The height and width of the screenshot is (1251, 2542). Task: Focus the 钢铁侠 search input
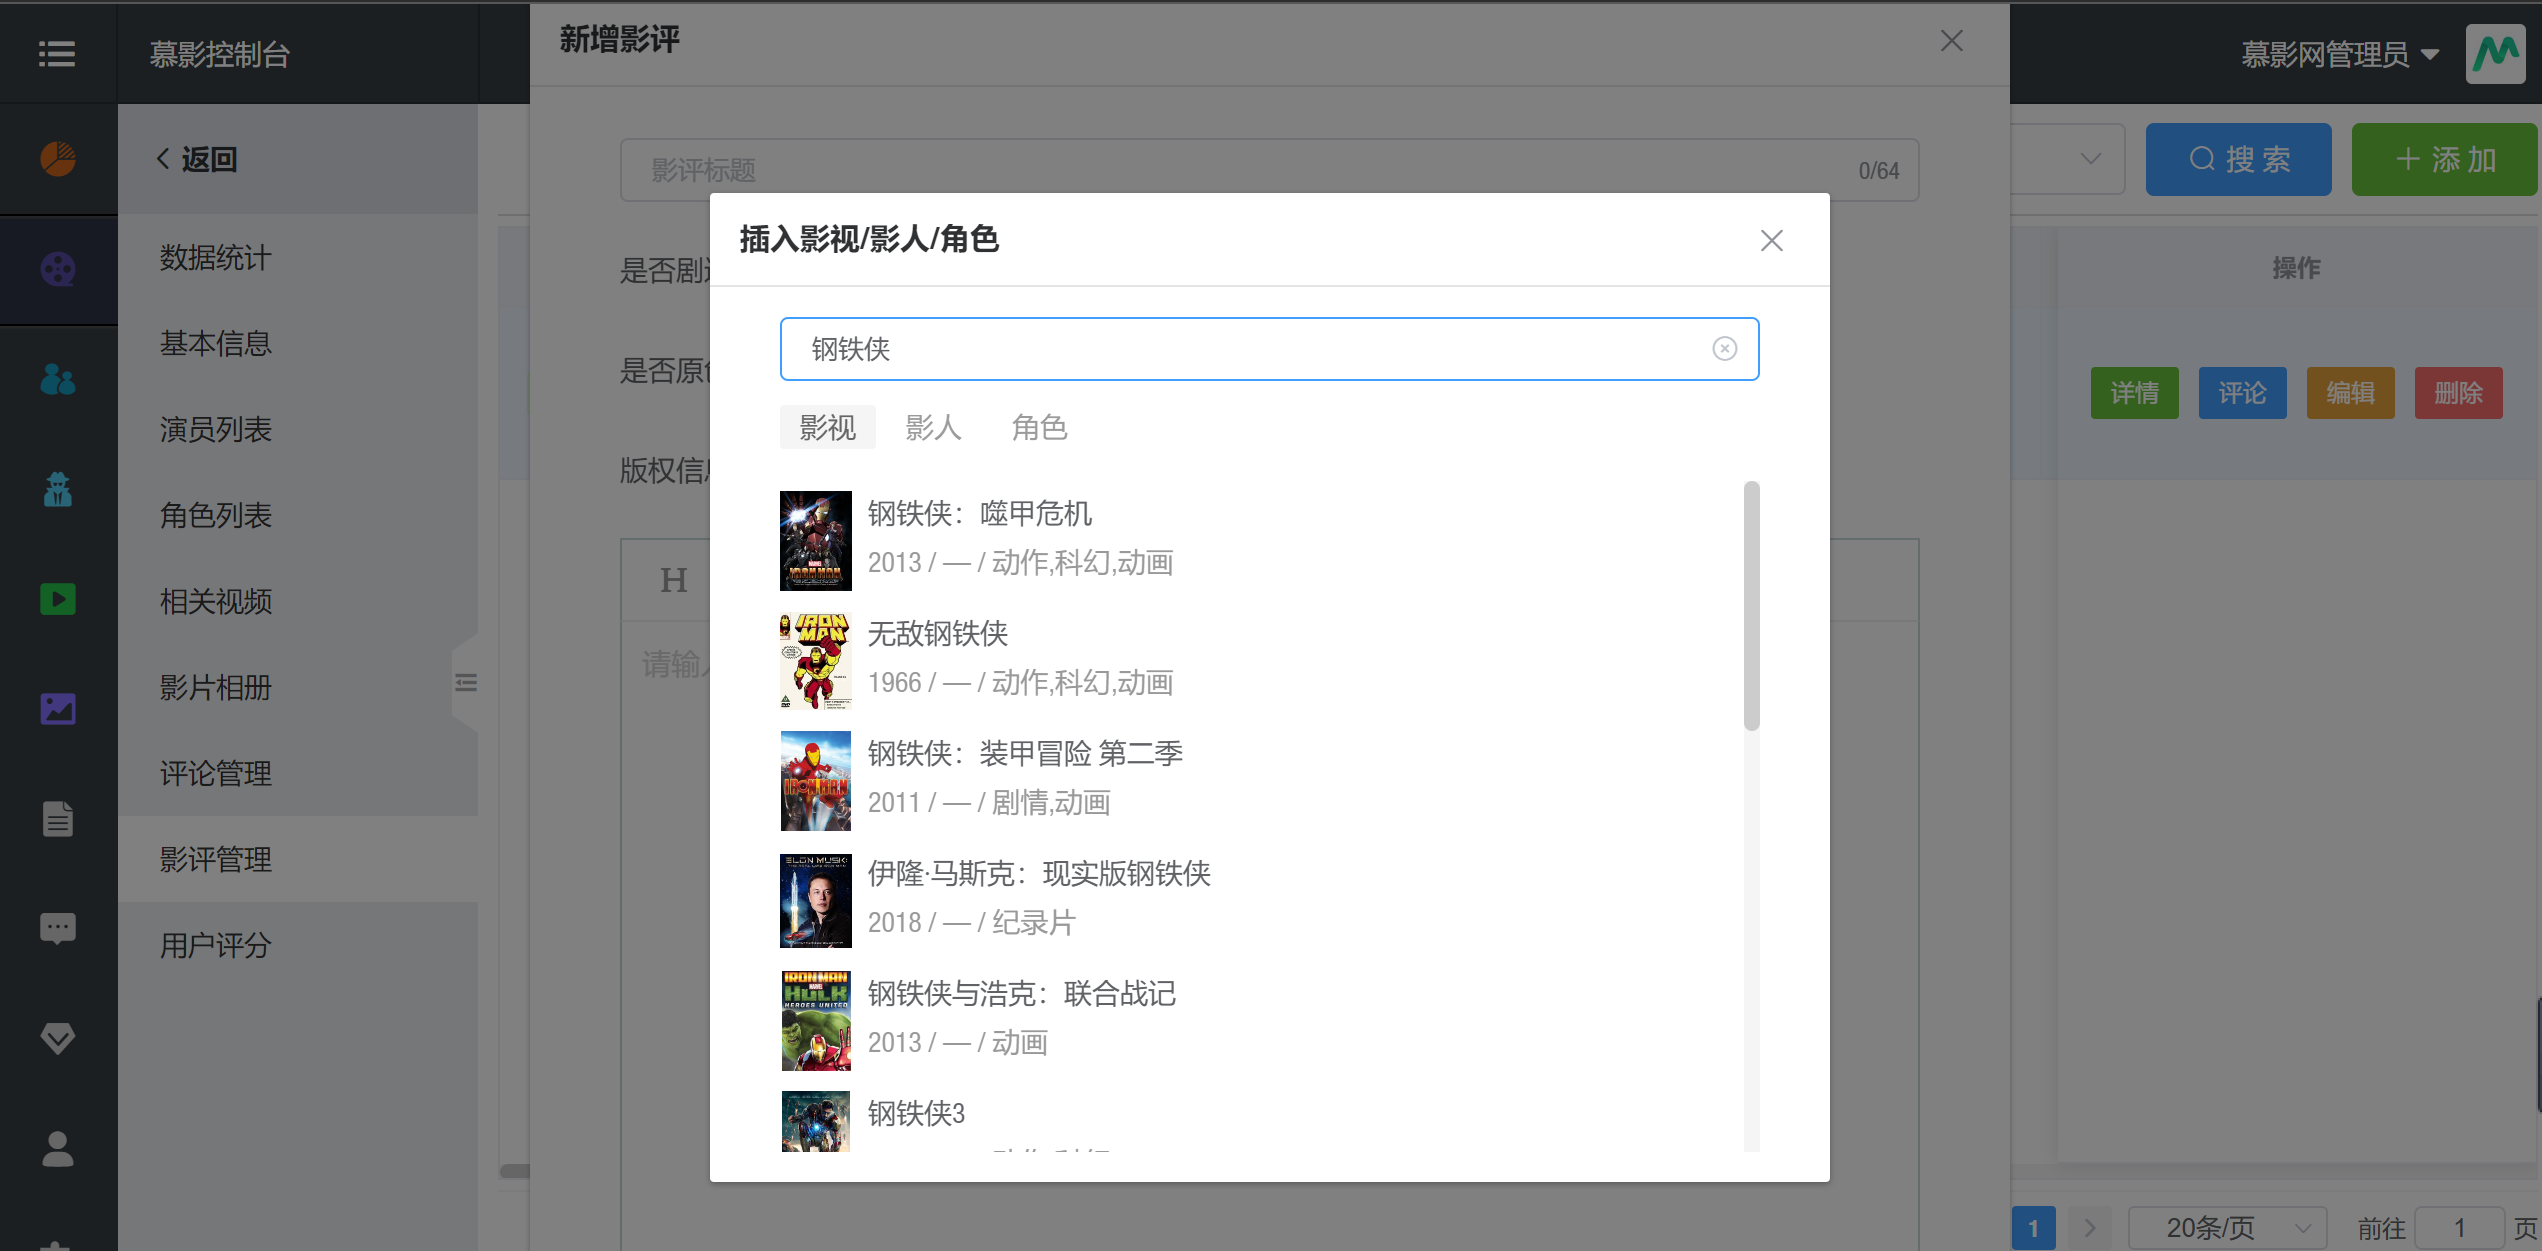[x=1269, y=349]
